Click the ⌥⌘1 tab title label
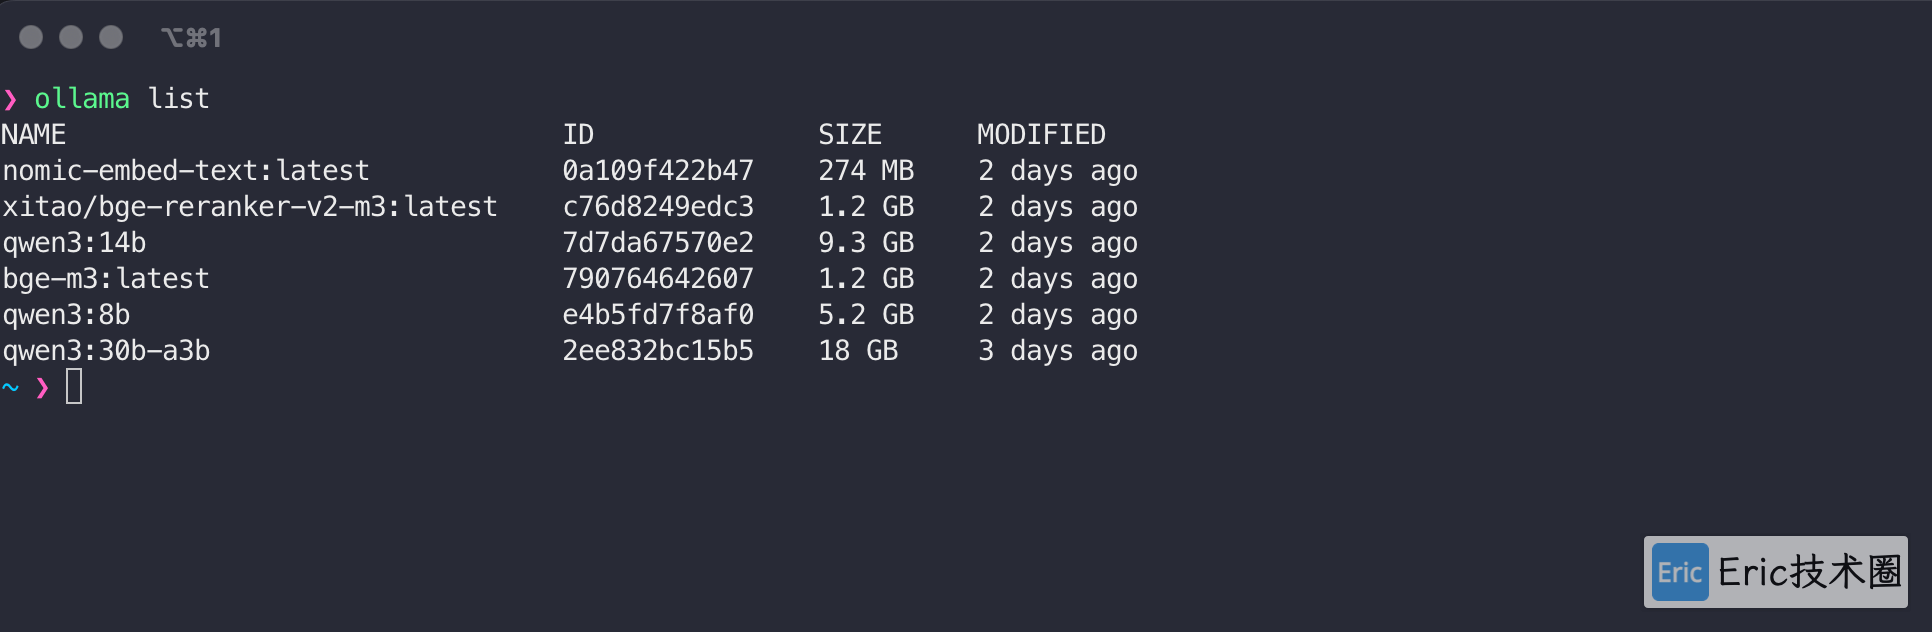The image size is (1932, 632). point(192,38)
